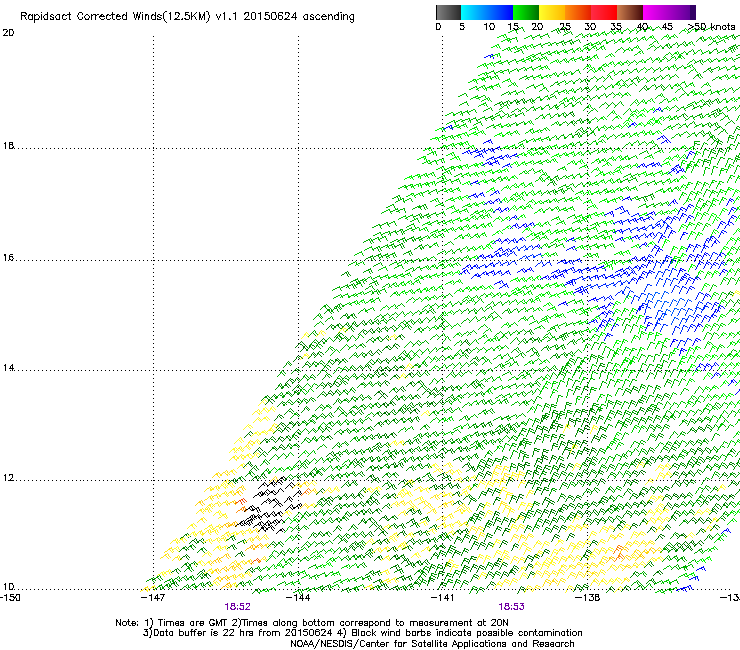The width and height of the screenshot is (740, 650).
Task: Click the purple time stamp '18:52'
Action: (x=237, y=607)
